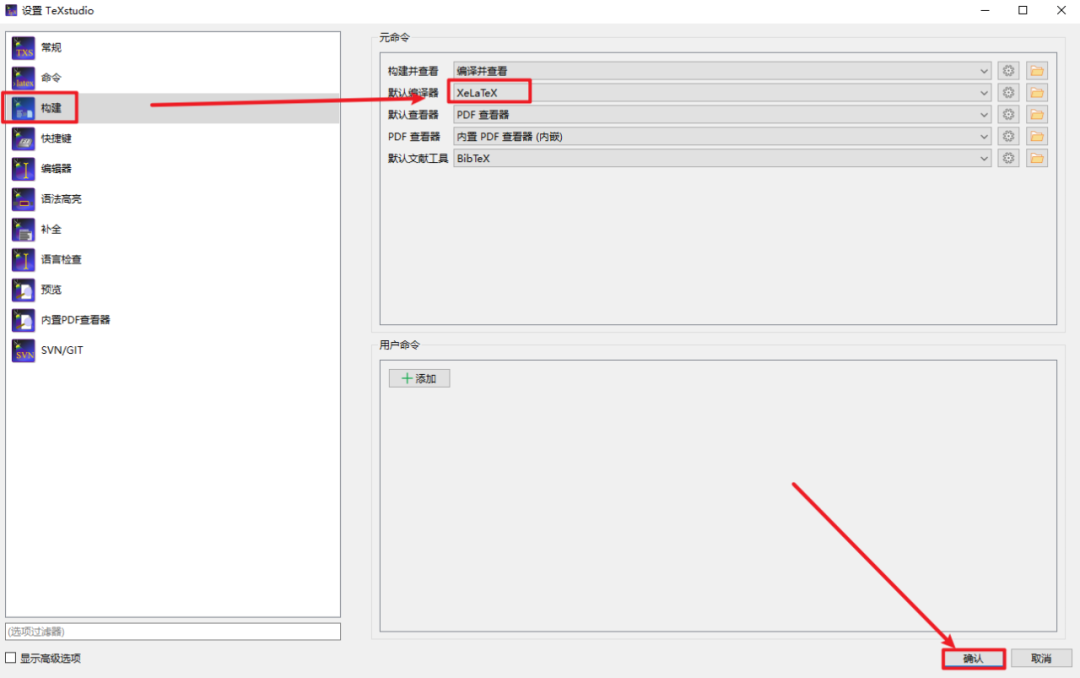Select the 快捷键 (Shortcuts) icon
This screenshot has width=1080, height=678.
click(23, 139)
